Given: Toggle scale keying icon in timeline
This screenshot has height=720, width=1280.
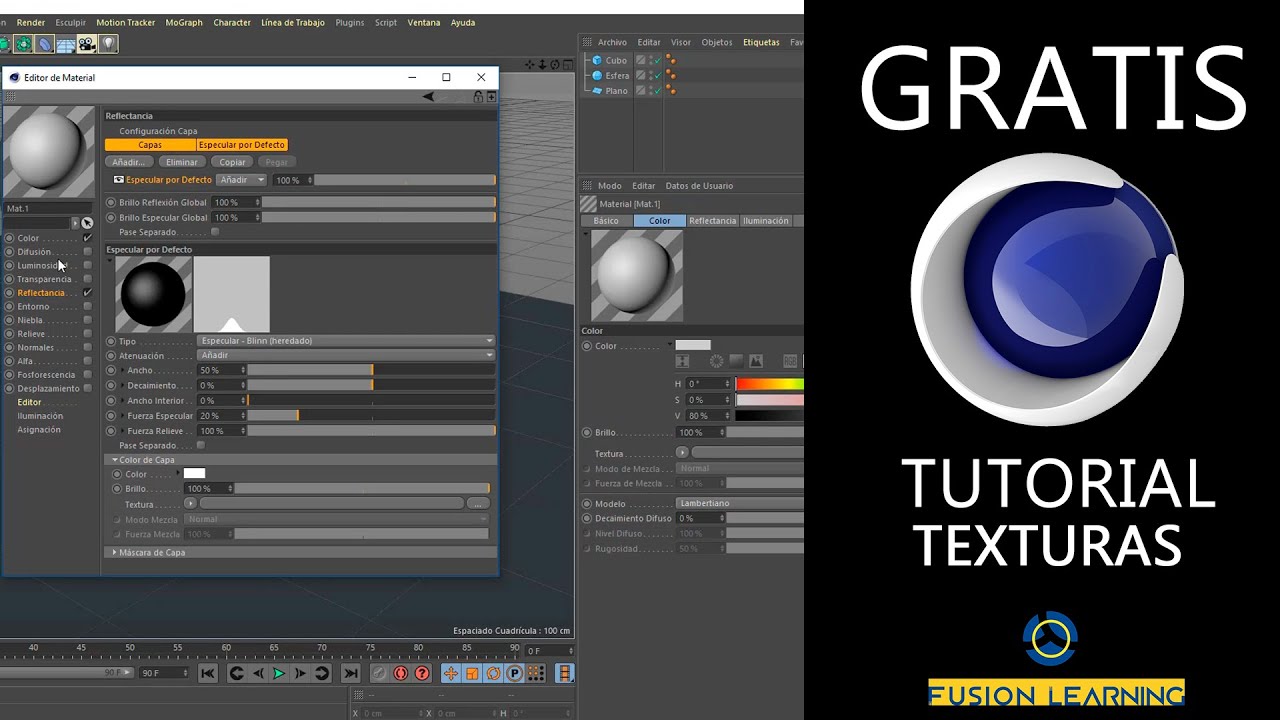Looking at the screenshot, I should pos(472,674).
